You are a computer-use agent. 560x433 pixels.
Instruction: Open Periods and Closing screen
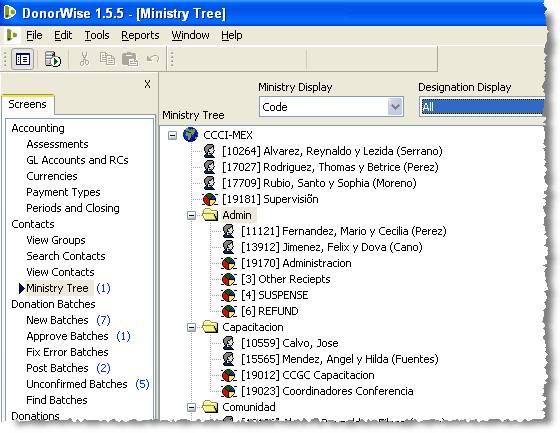73,208
